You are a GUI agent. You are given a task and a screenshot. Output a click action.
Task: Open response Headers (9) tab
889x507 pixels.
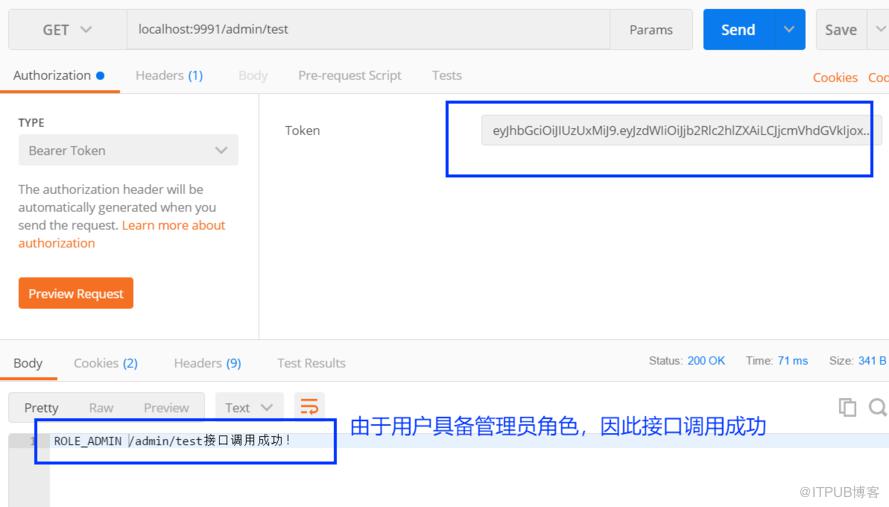208,363
